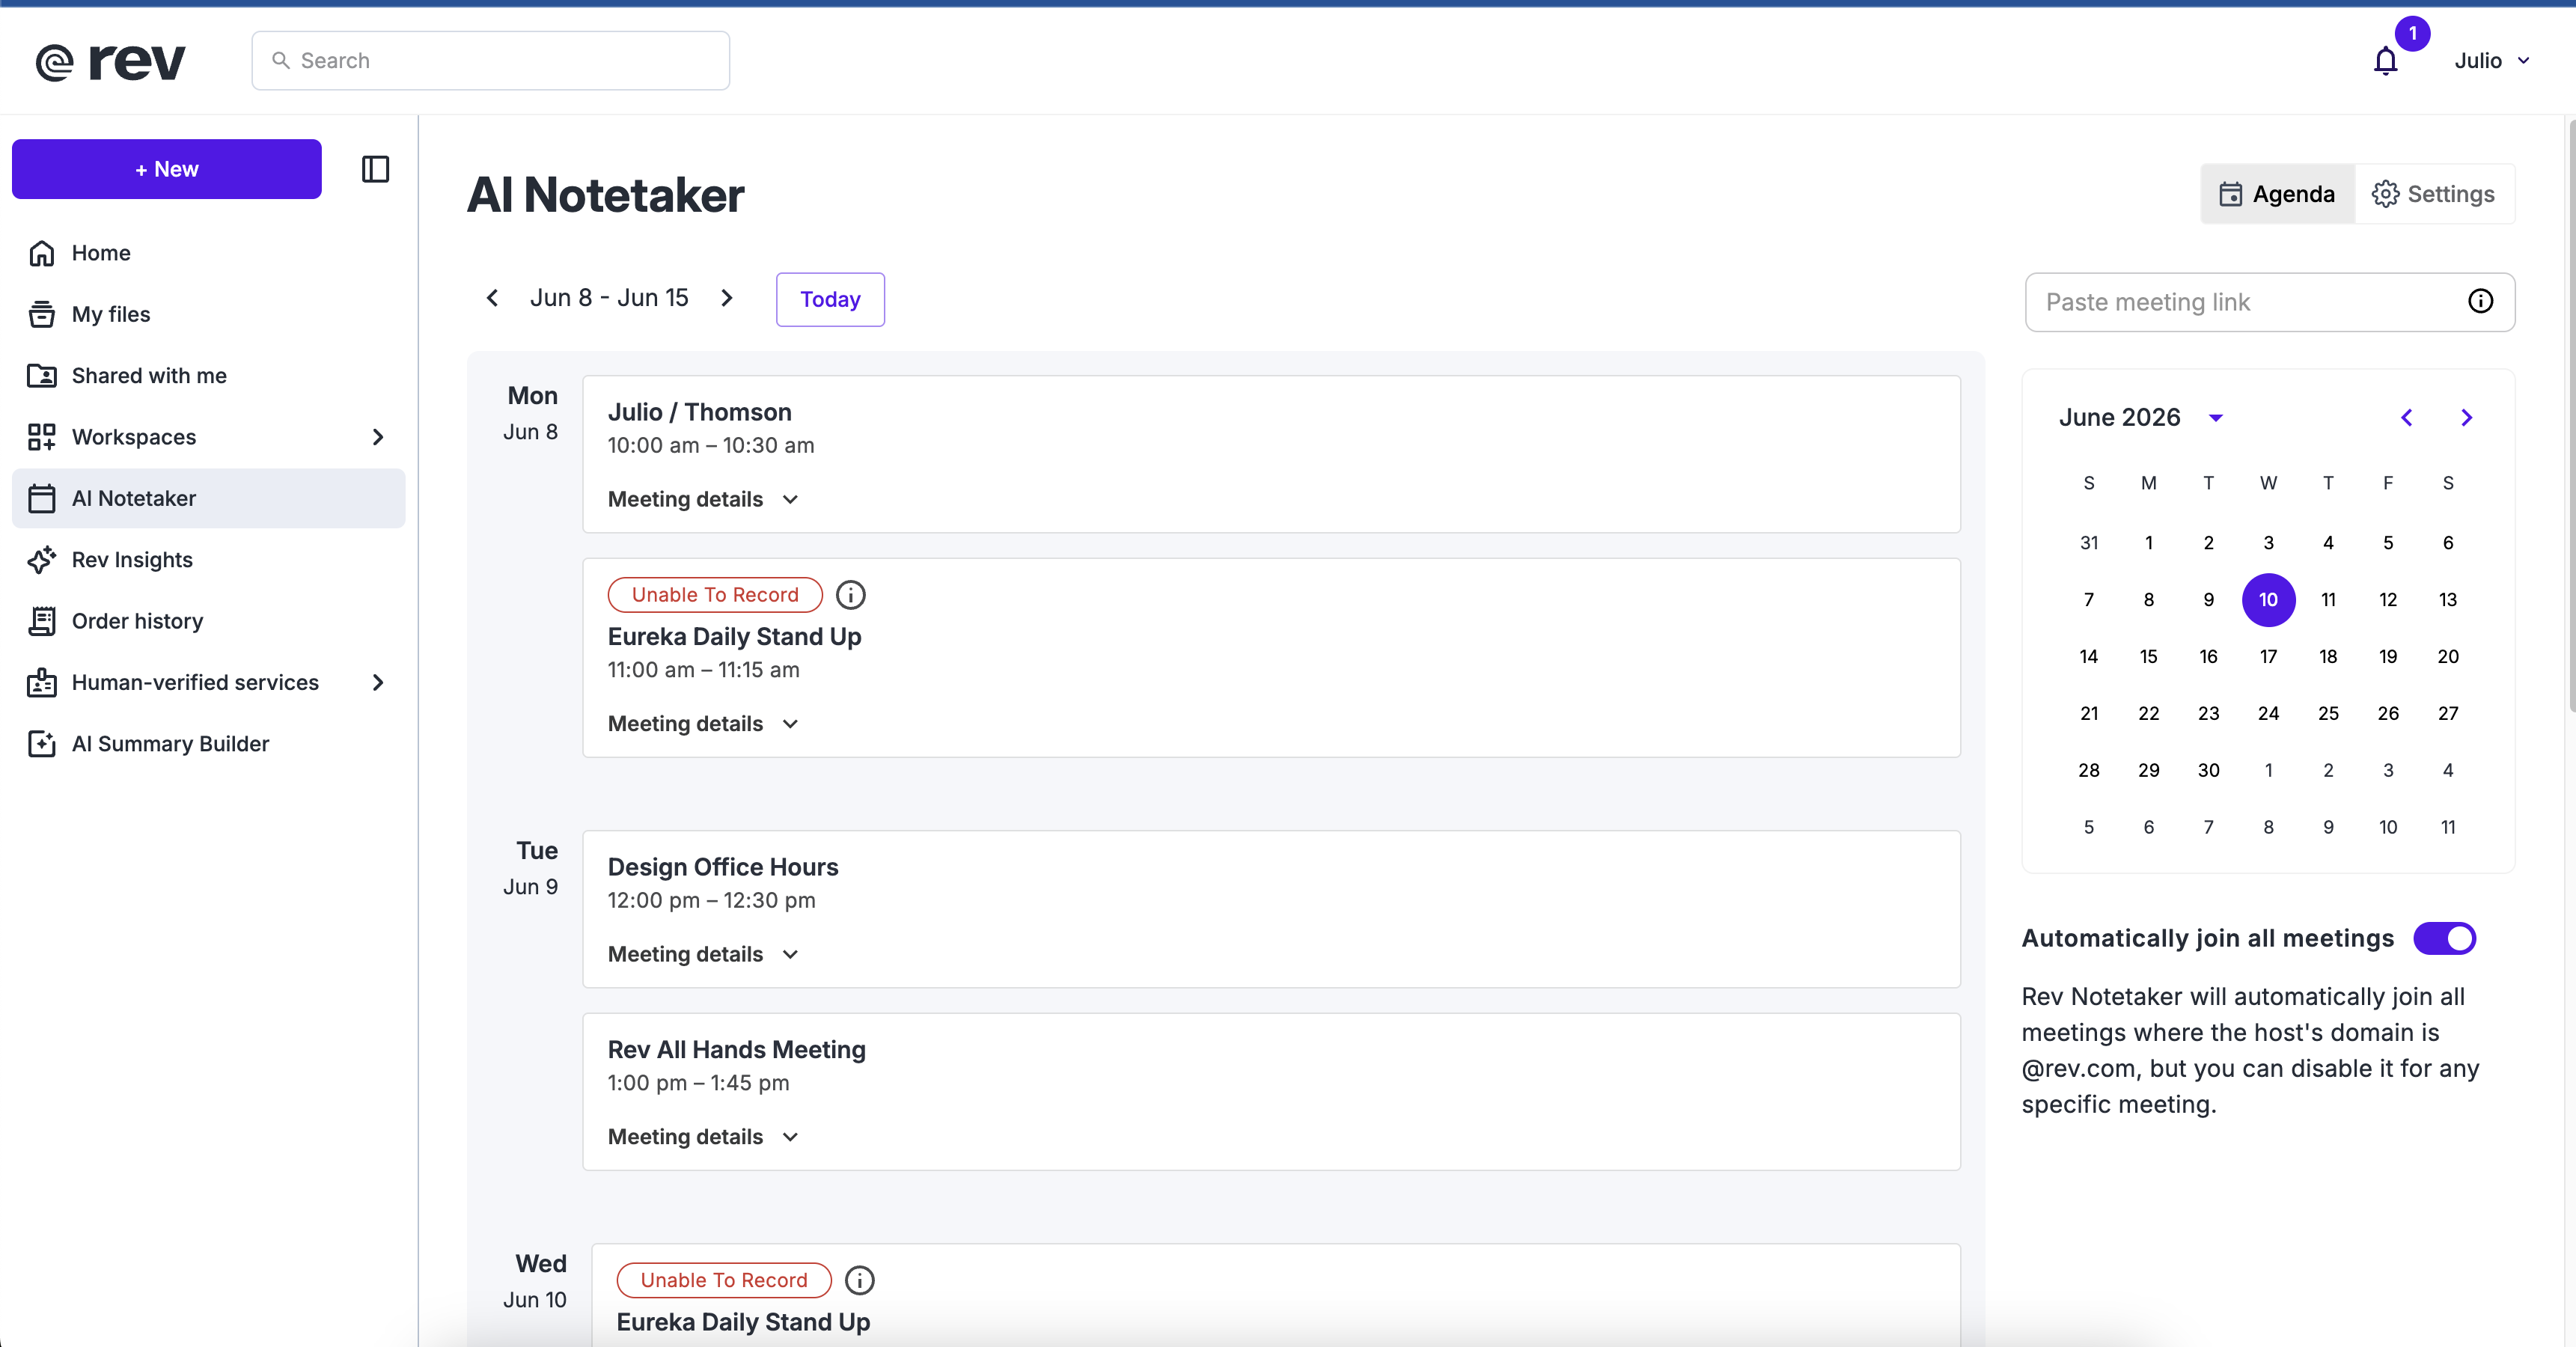
Task: Show previous month in mini calendar
Action: point(2407,417)
